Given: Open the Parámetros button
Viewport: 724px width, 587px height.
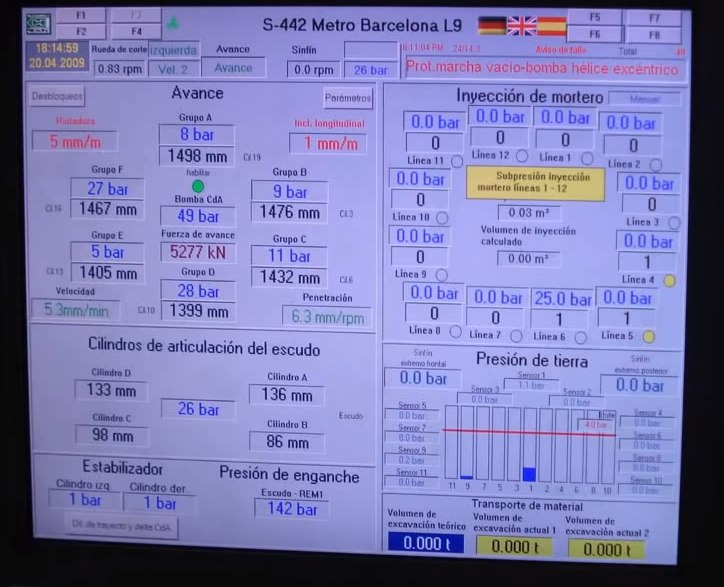Looking at the screenshot, I should [x=348, y=98].
